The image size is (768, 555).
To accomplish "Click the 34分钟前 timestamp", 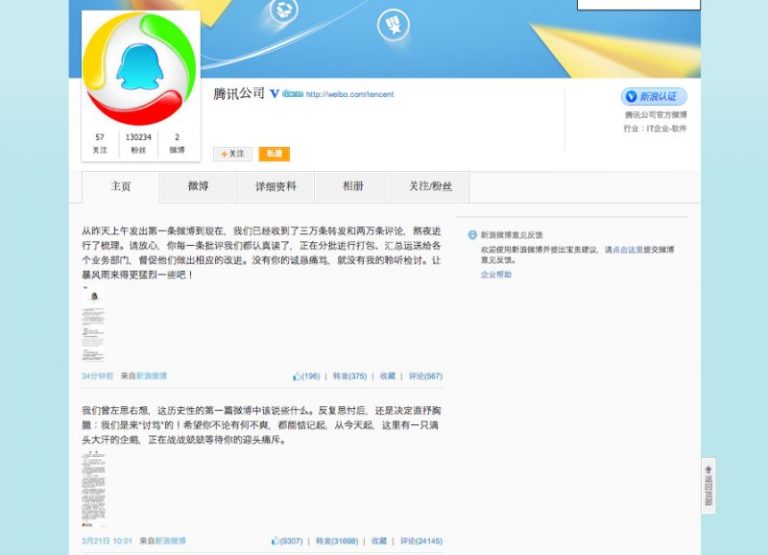I will [x=97, y=376].
